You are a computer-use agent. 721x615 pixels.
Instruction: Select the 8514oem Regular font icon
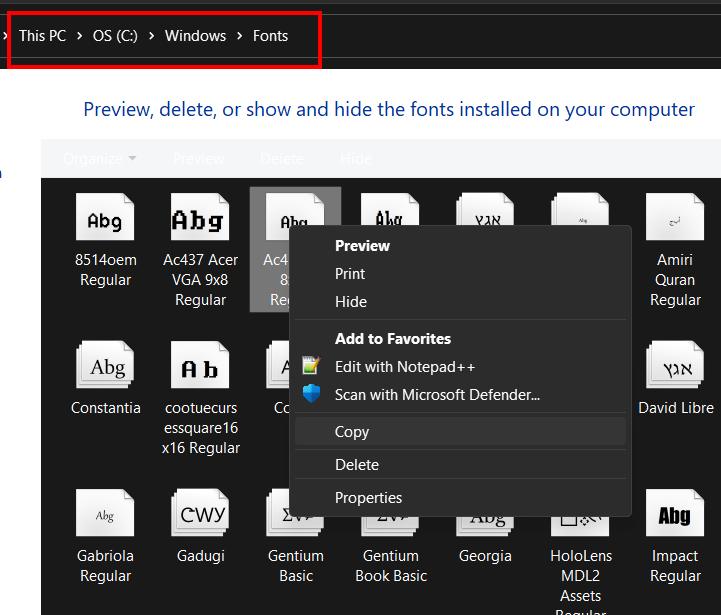105,219
